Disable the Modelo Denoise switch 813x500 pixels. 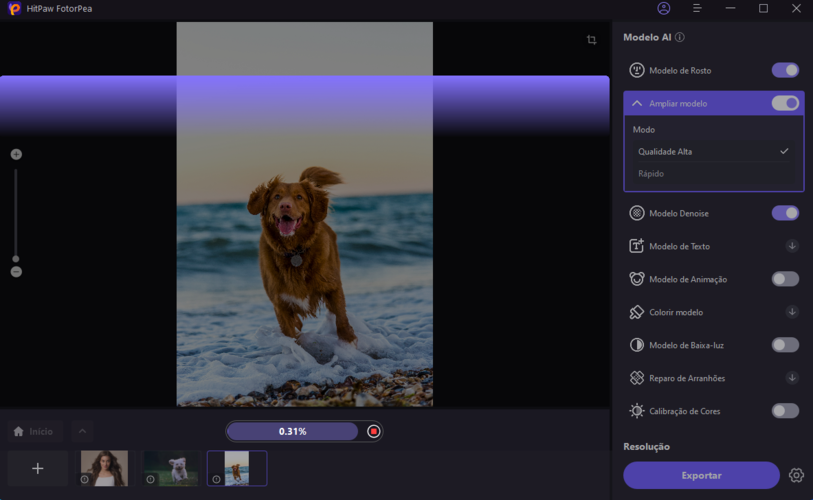785,213
